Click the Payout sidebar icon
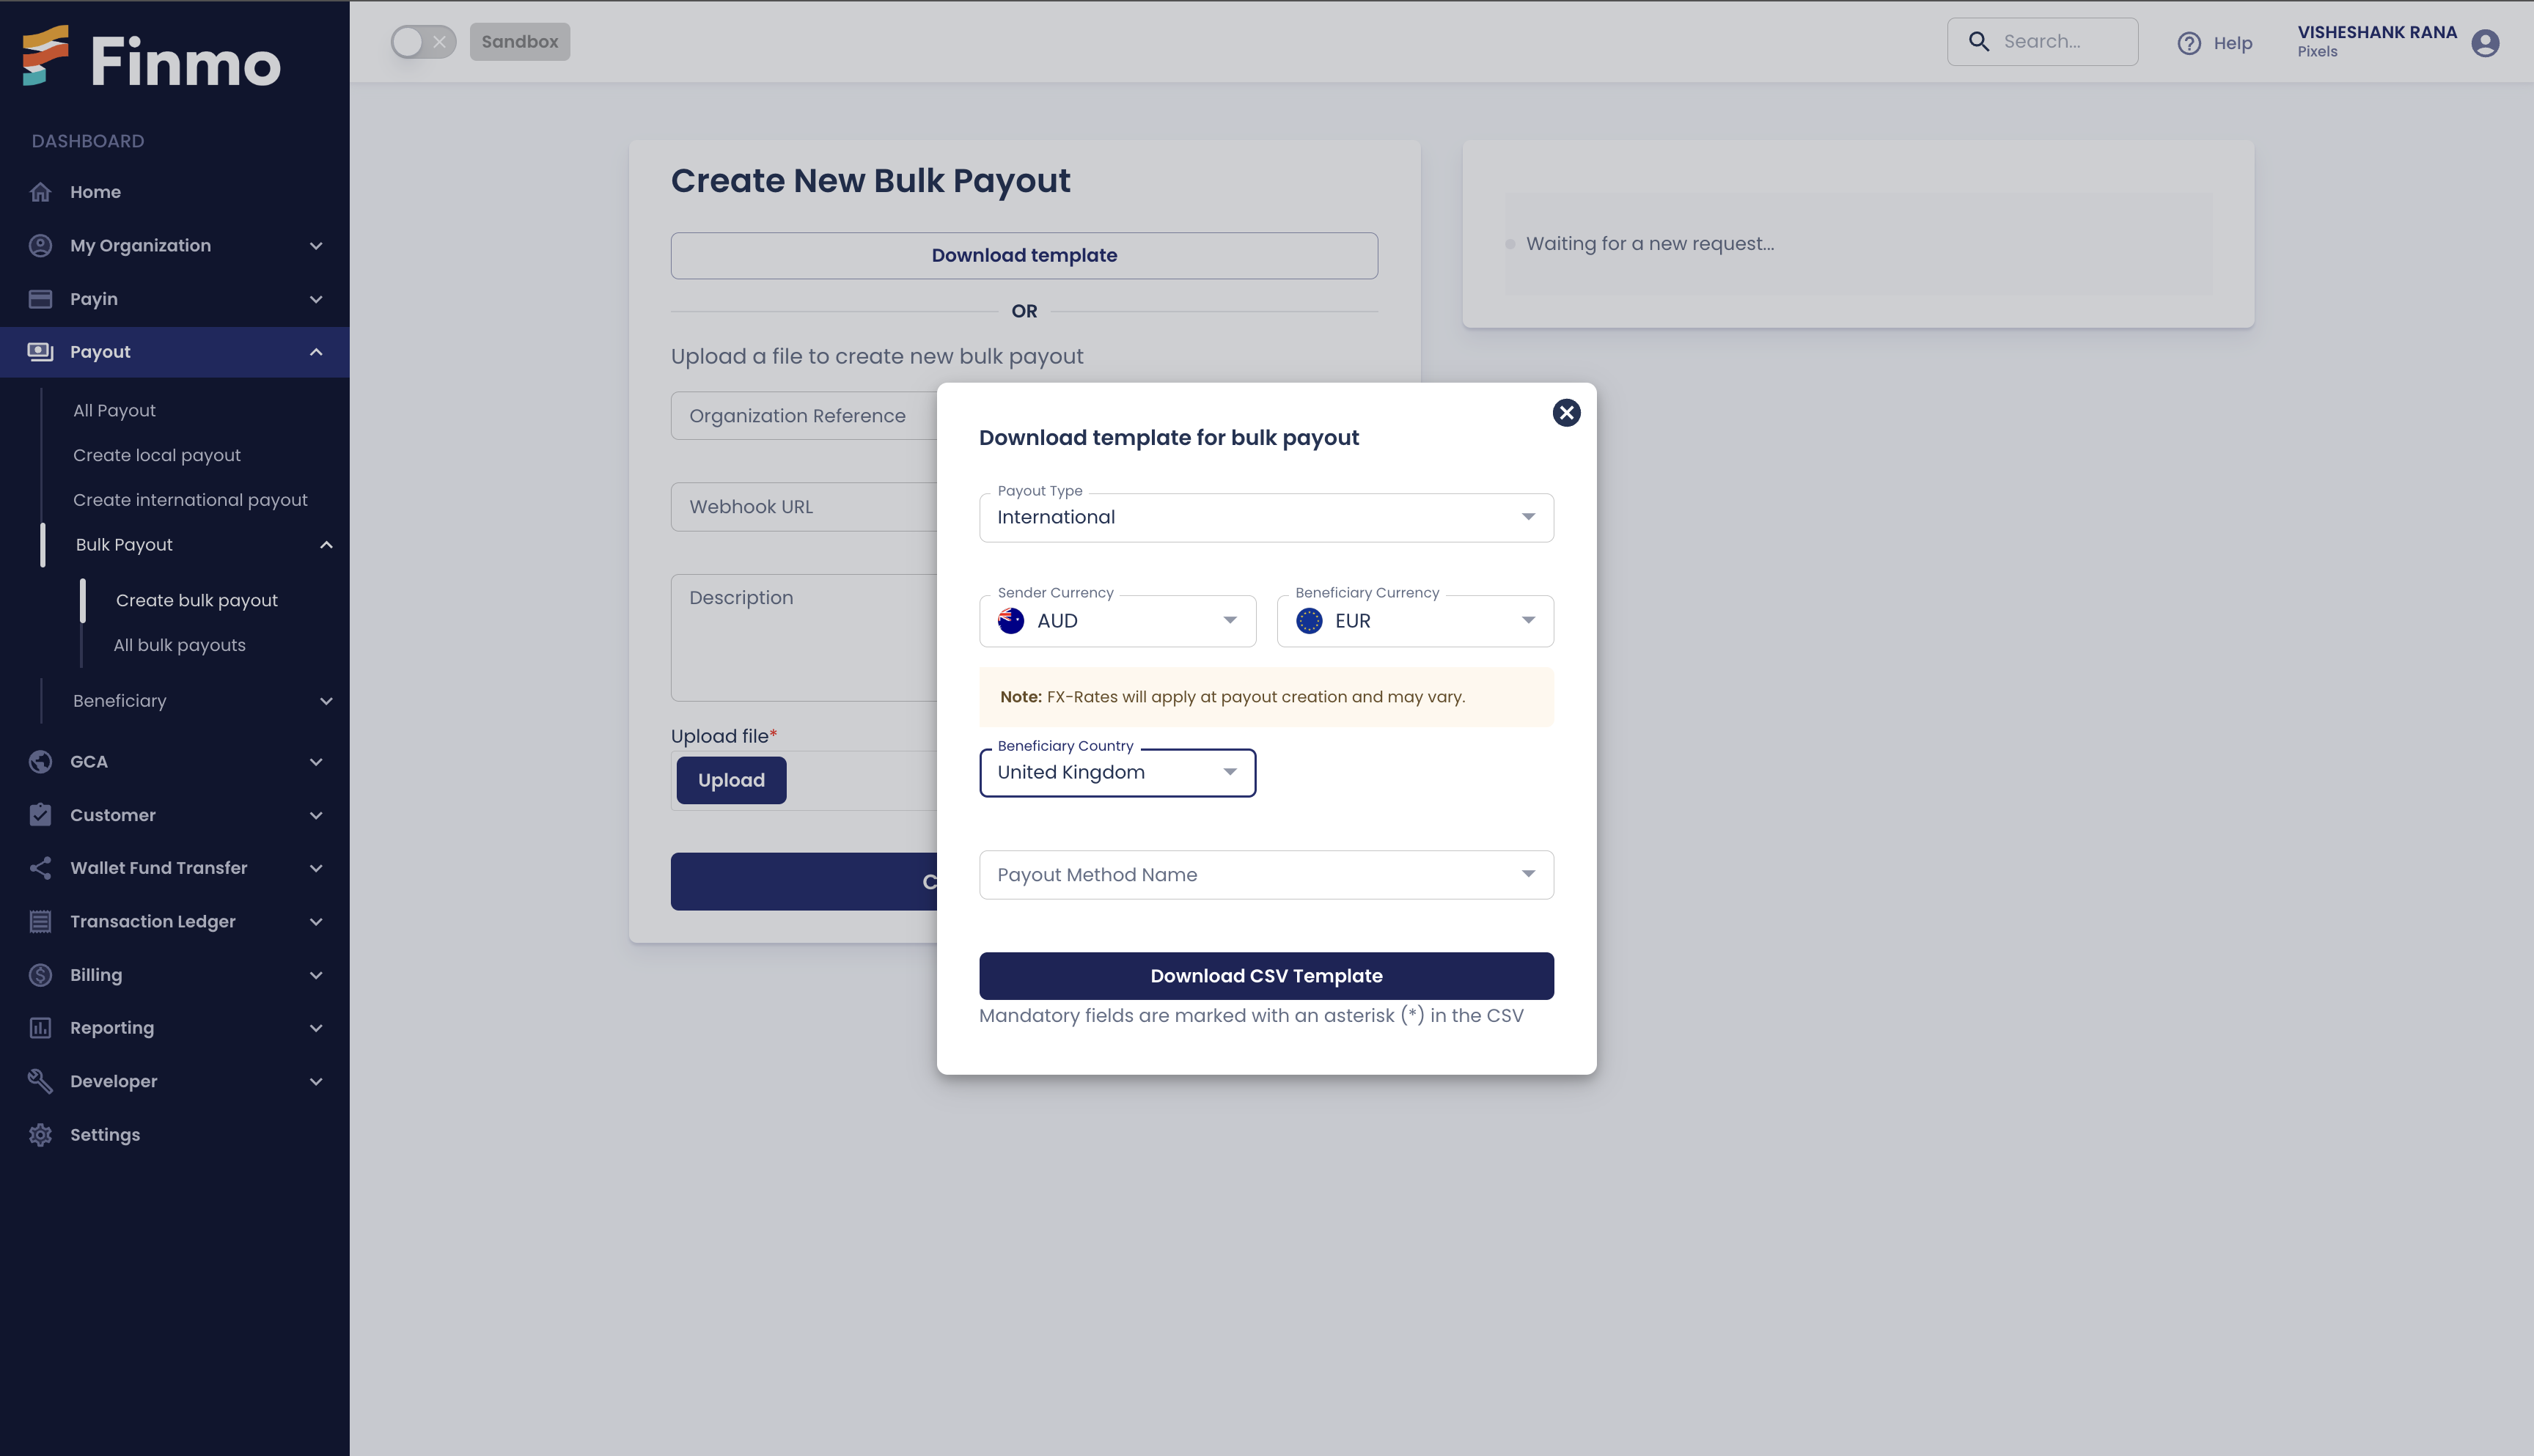Screen dimensions: 2534x1456 click(x=42, y=351)
